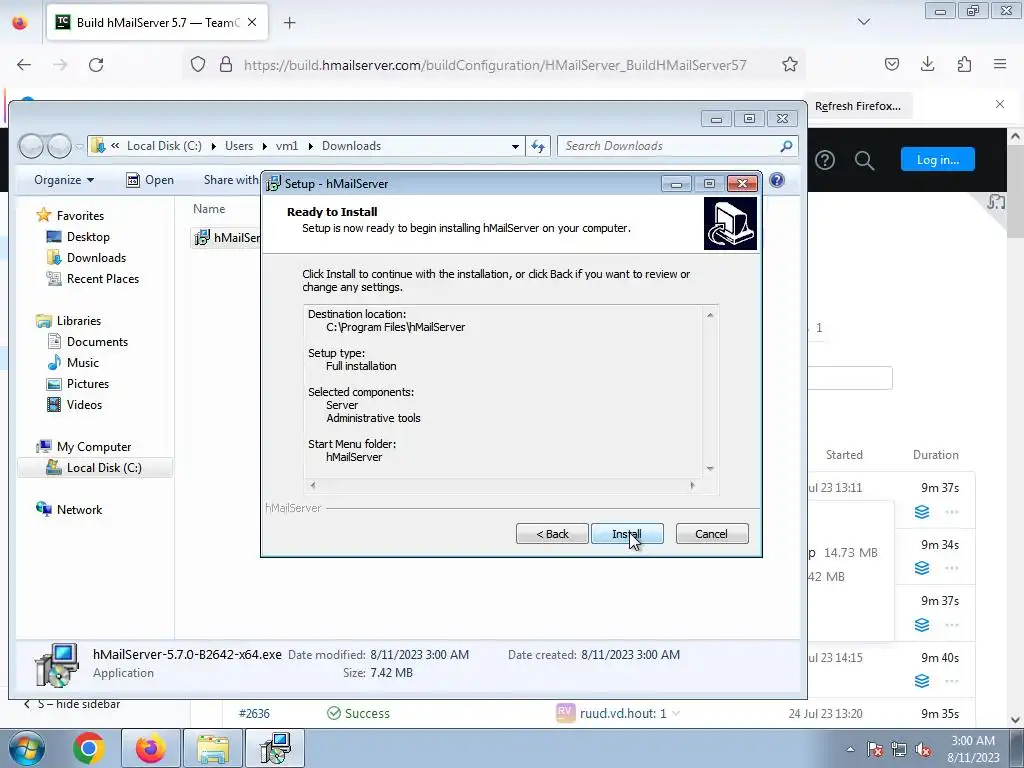Image resolution: width=1024 pixels, height=768 pixels.
Task: Open TeamCity help question-mark icon
Action: [x=825, y=160]
